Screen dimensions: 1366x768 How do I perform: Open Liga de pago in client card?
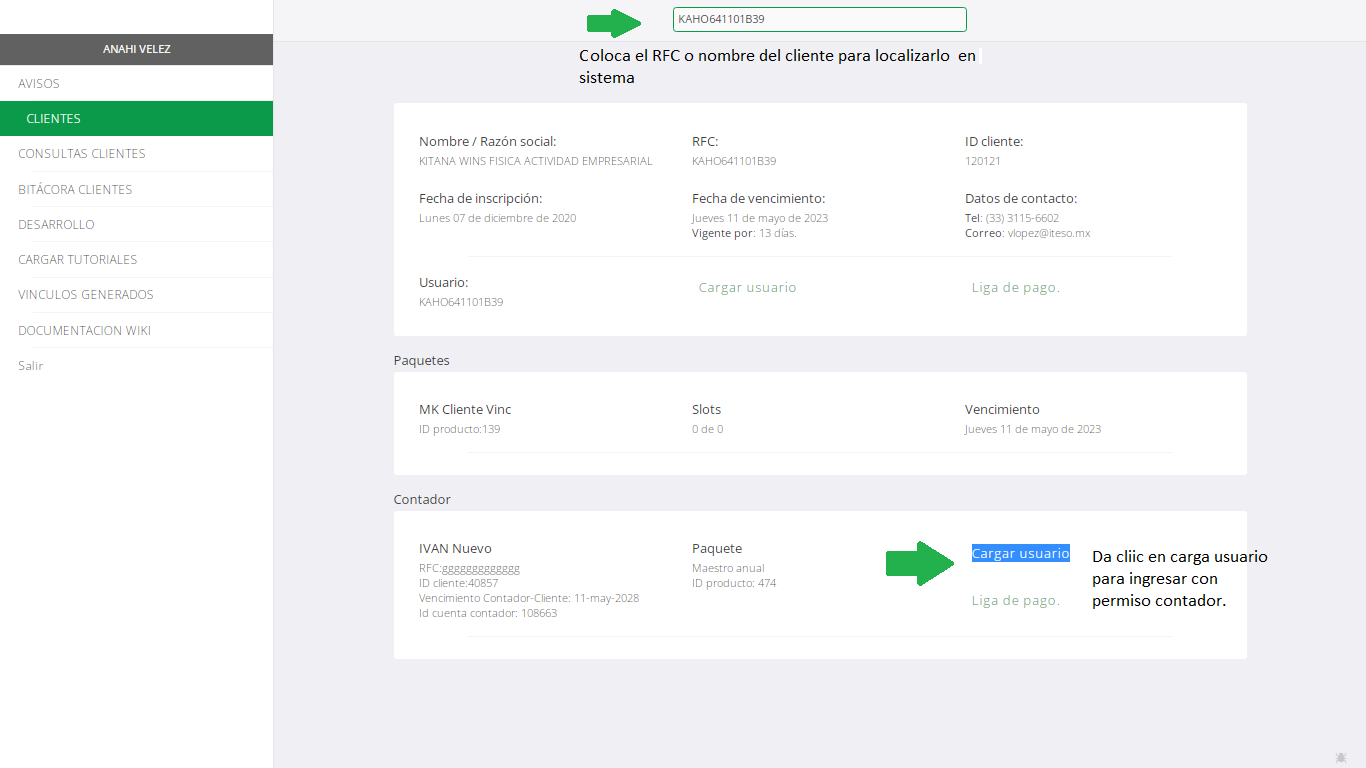click(1015, 288)
